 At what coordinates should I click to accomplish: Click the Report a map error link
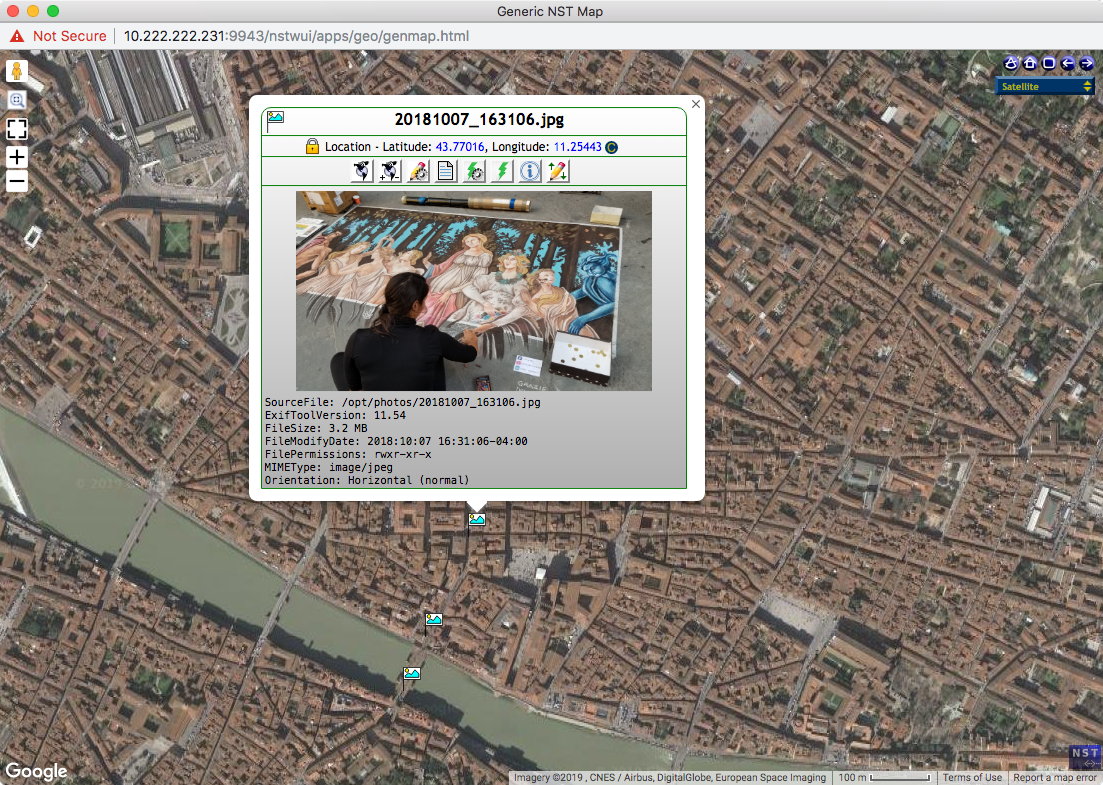[1054, 777]
